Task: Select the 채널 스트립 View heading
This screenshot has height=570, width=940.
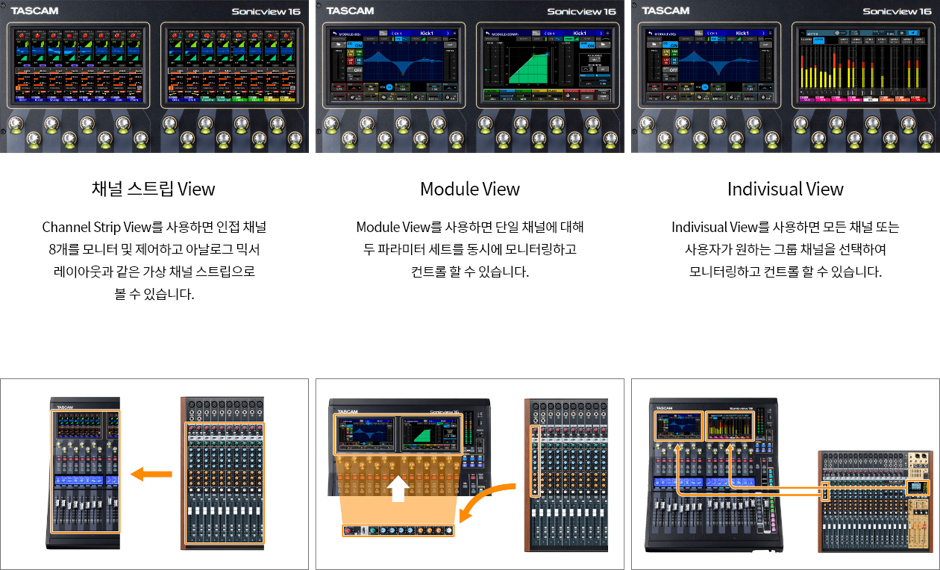Action: pos(153,189)
